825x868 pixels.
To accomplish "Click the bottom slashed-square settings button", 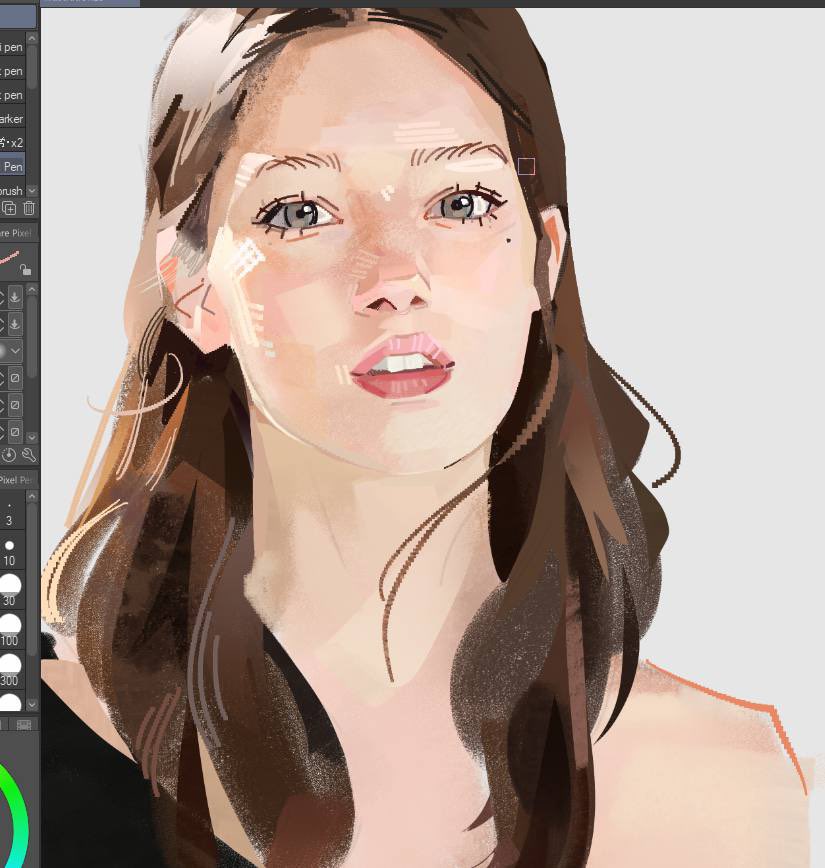I will [15, 431].
